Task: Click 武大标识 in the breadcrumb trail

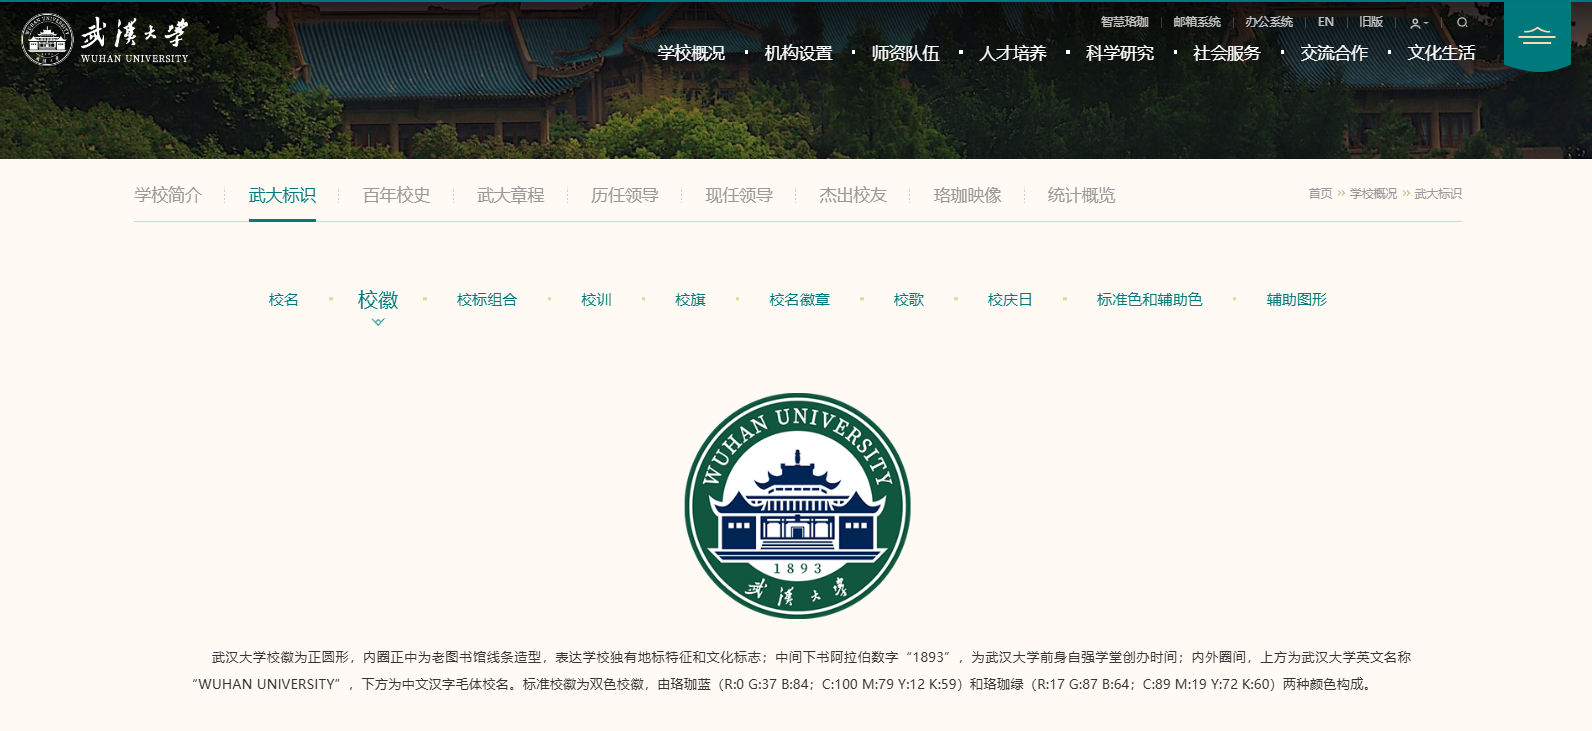Action: [1438, 194]
